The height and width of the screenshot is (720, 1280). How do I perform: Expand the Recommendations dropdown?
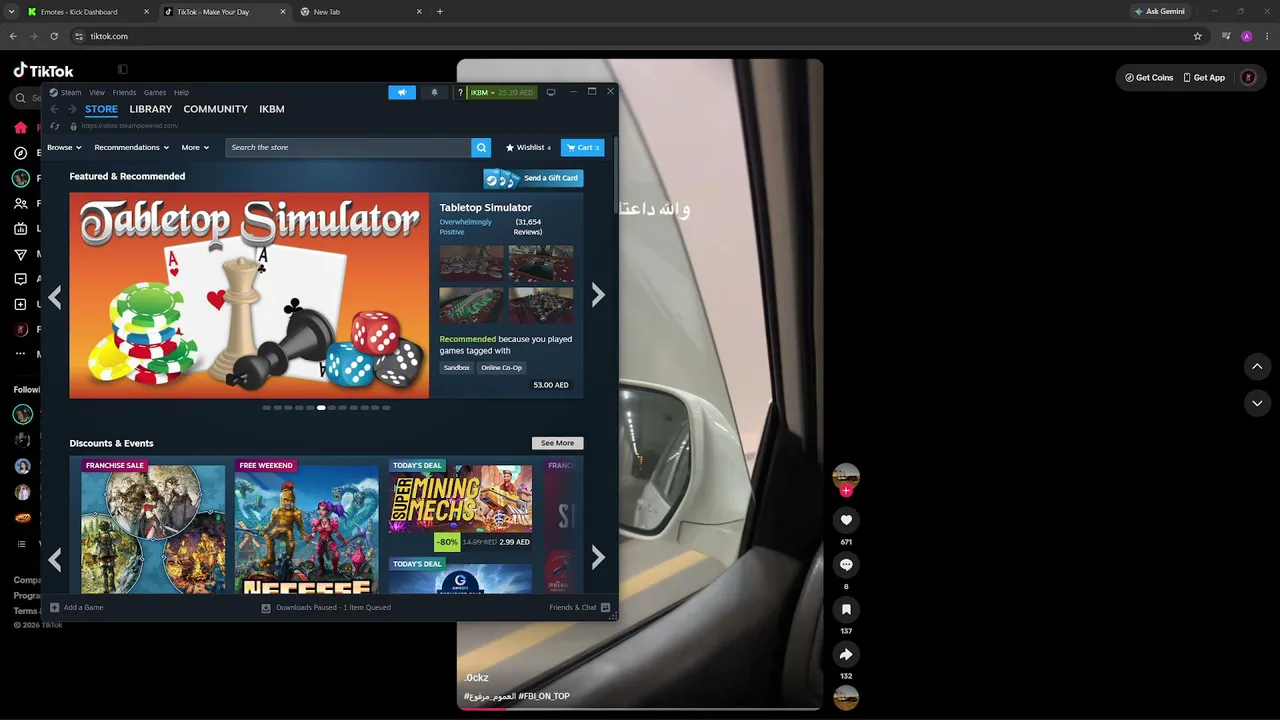click(133, 147)
